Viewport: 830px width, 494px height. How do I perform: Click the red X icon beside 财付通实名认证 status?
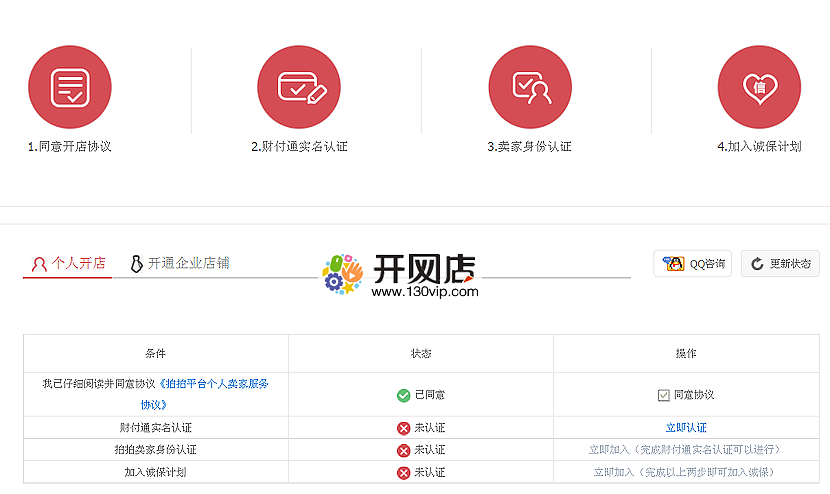tap(403, 428)
